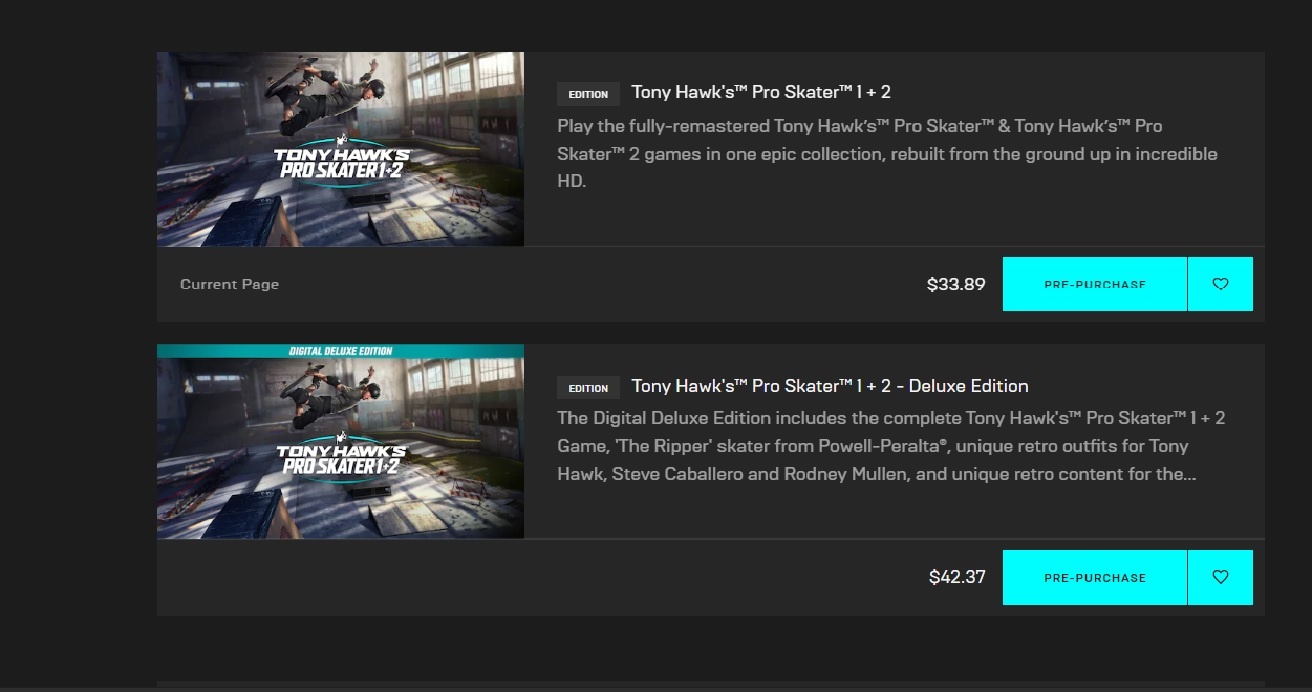
Task: Open the standard edition cover thumbnail
Action: (340, 149)
